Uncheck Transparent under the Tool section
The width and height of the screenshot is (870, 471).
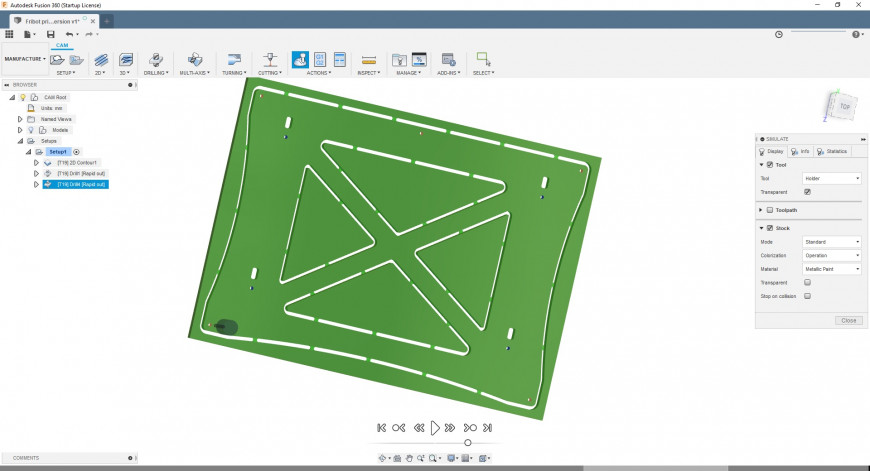click(x=807, y=192)
